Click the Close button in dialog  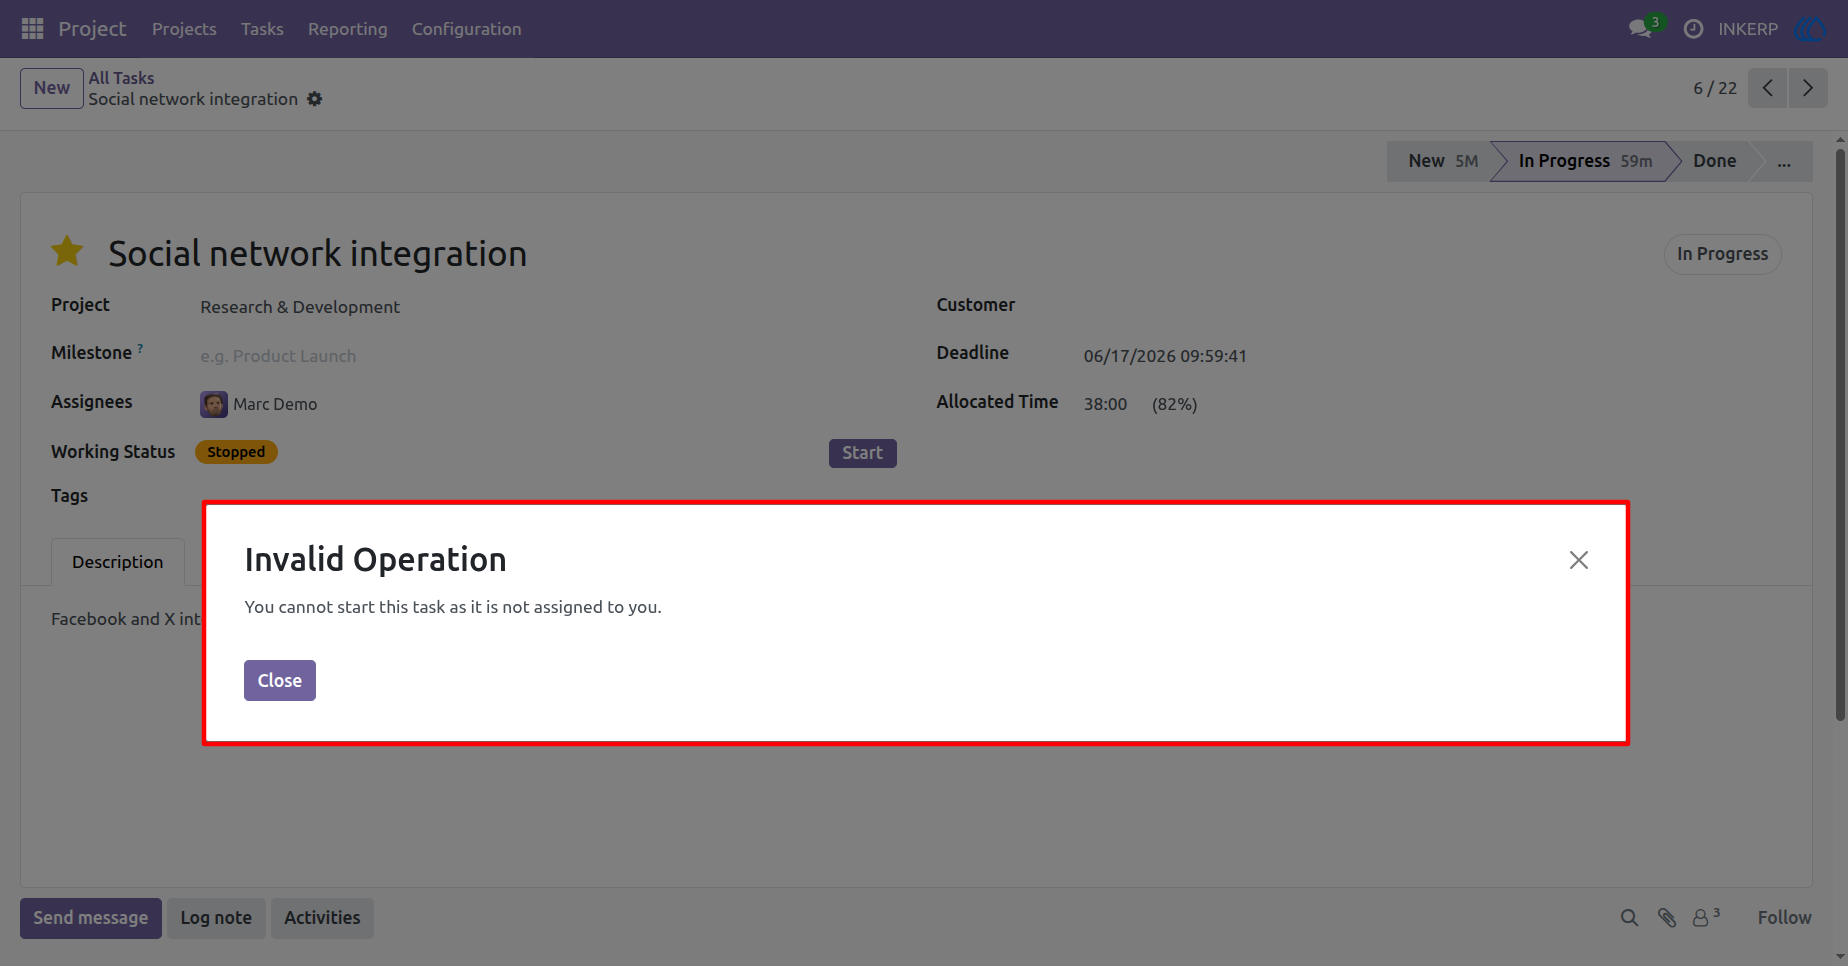coord(280,681)
